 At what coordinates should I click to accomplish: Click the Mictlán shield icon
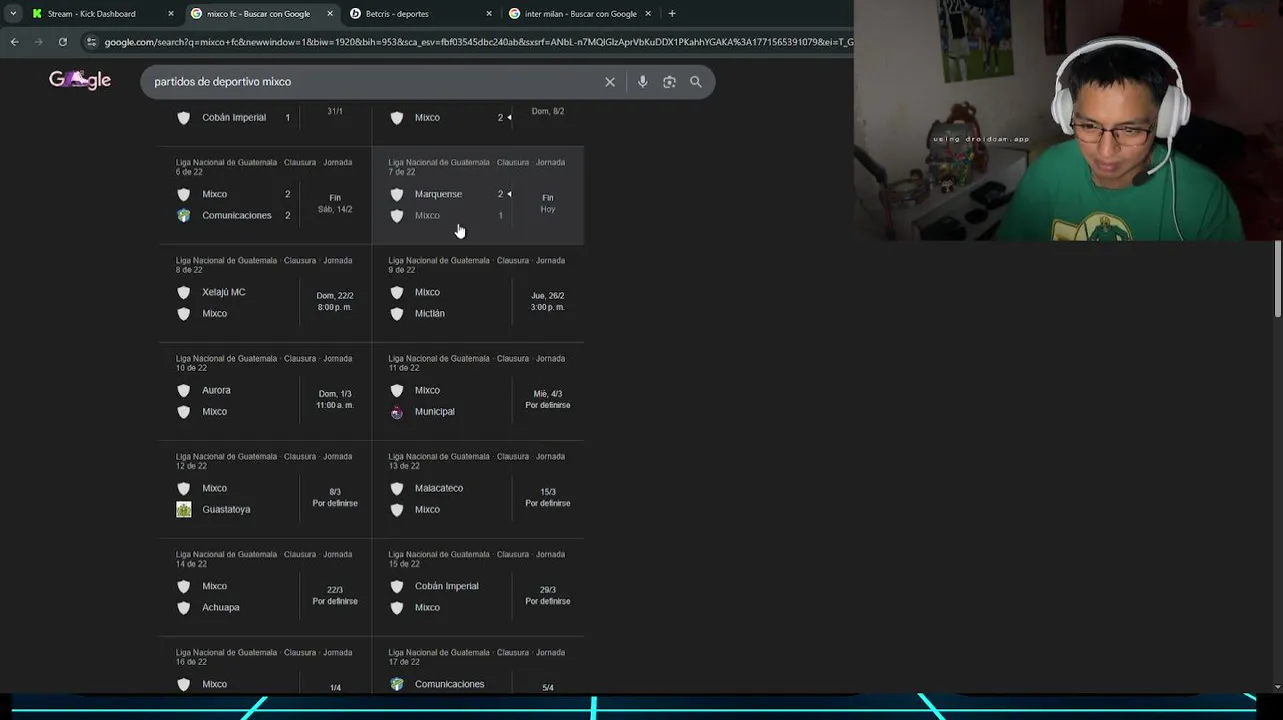tap(396, 314)
